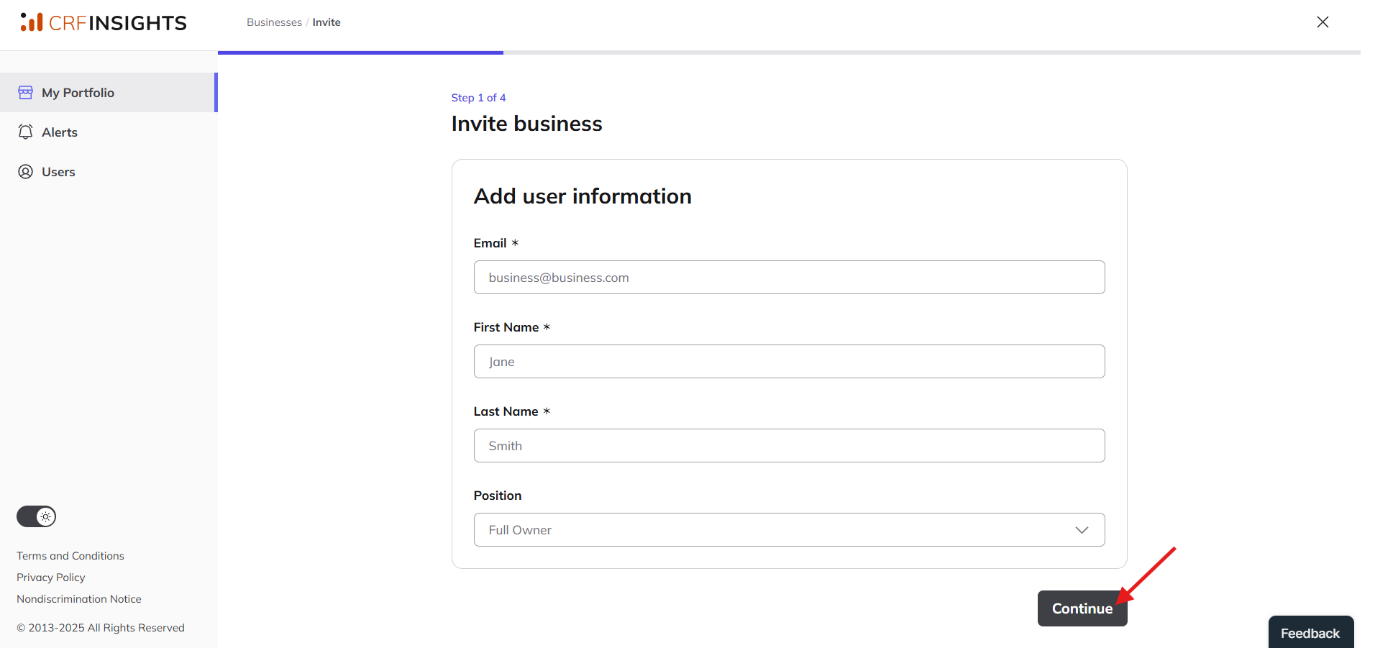1375x648 pixels.
Task: Click the Alerts bell icon
Action: click(x=26, y=132)
